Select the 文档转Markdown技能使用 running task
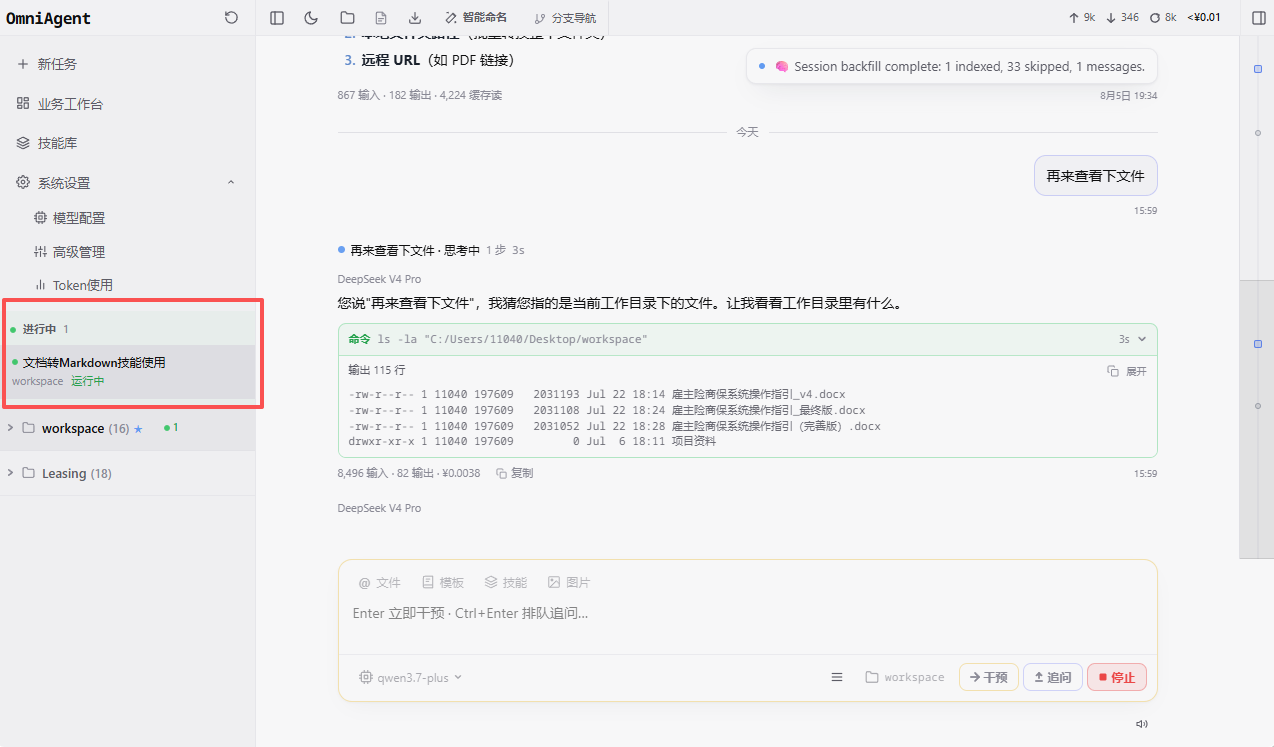Viewport: 1274px width, 747px height. (129, 371)
